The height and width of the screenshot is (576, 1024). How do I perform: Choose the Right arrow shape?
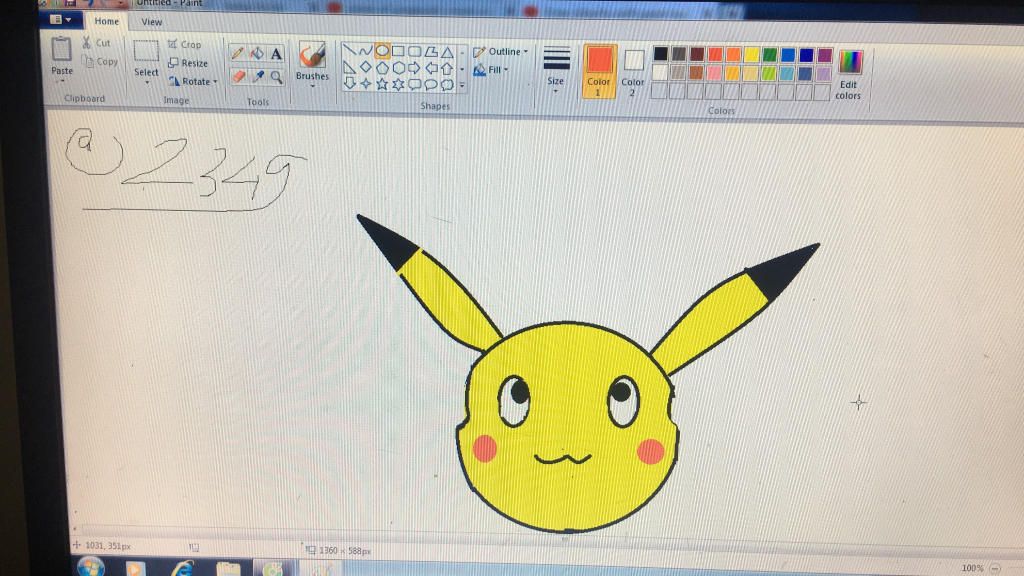point(415,67)
